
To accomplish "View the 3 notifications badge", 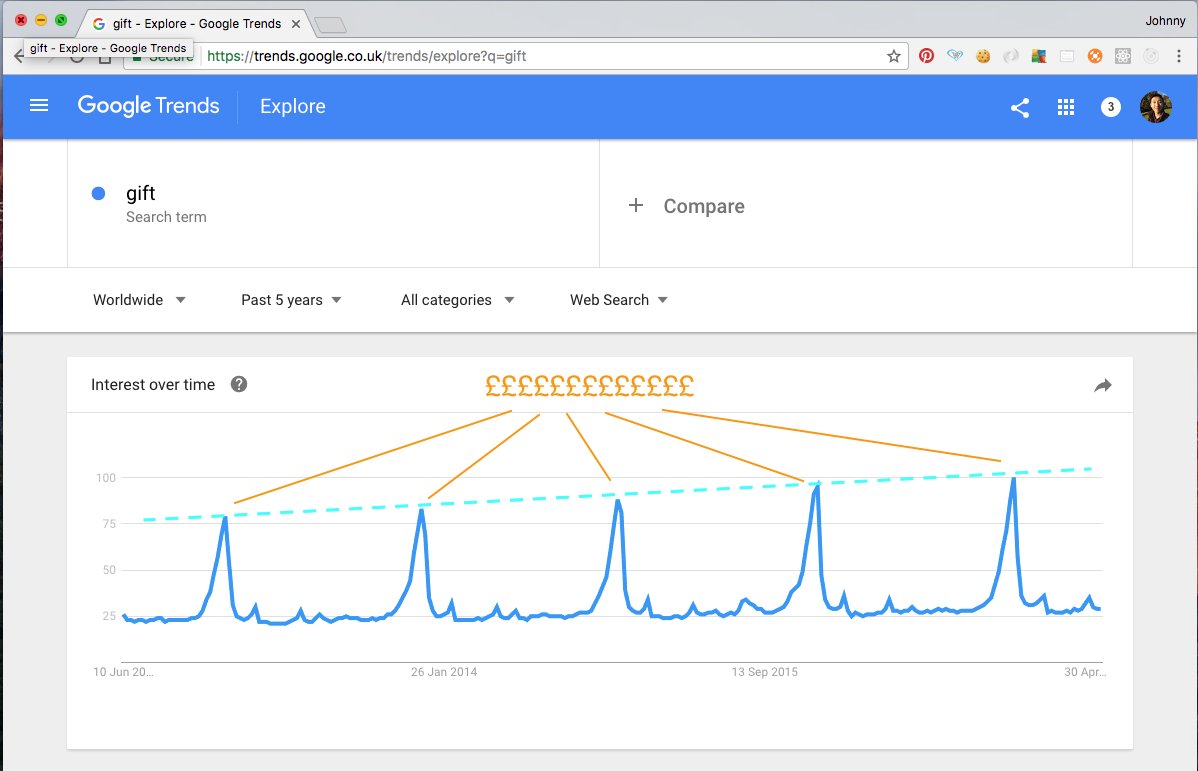I will [x=1110, y=107].
